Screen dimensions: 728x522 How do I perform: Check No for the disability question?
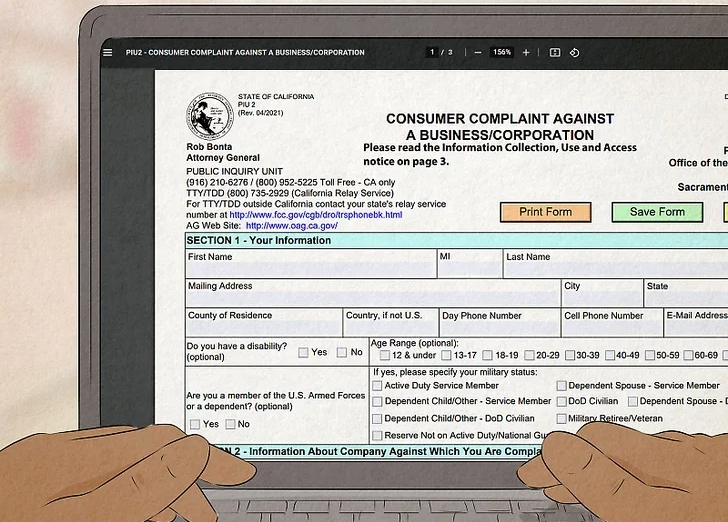(342, 352)
